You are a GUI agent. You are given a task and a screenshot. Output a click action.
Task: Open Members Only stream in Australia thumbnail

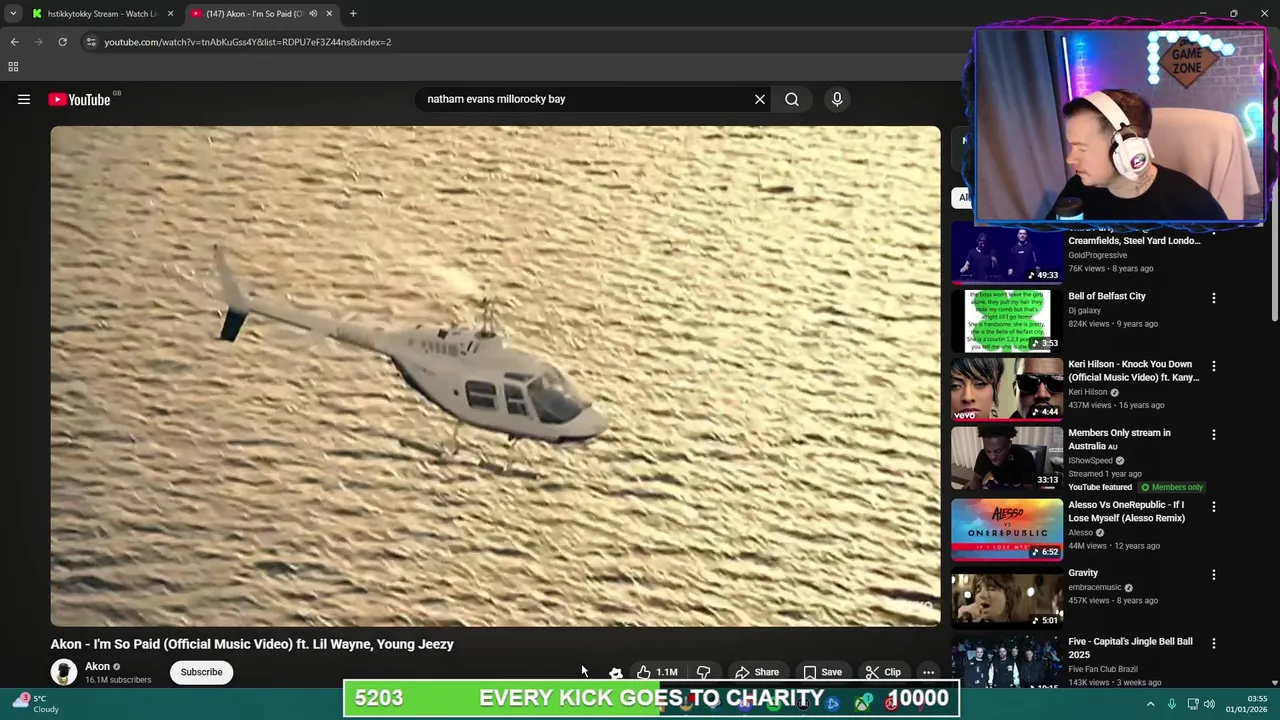coord(1007,458)
